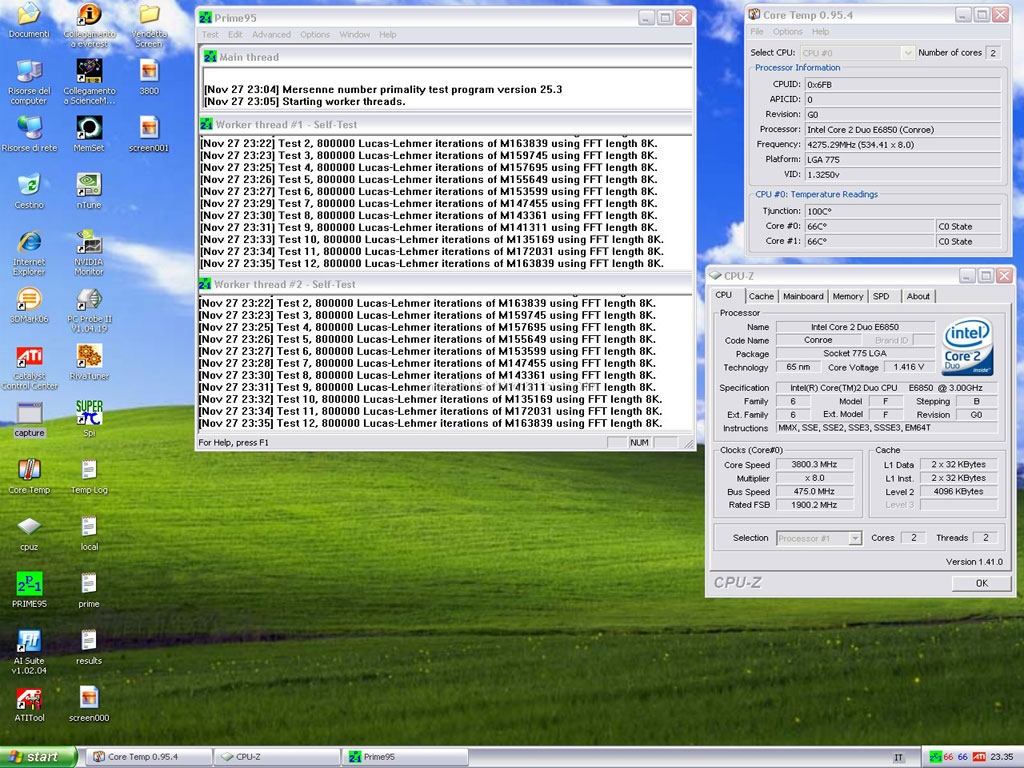Open the Vendetta Screen folder

[149, 25]
